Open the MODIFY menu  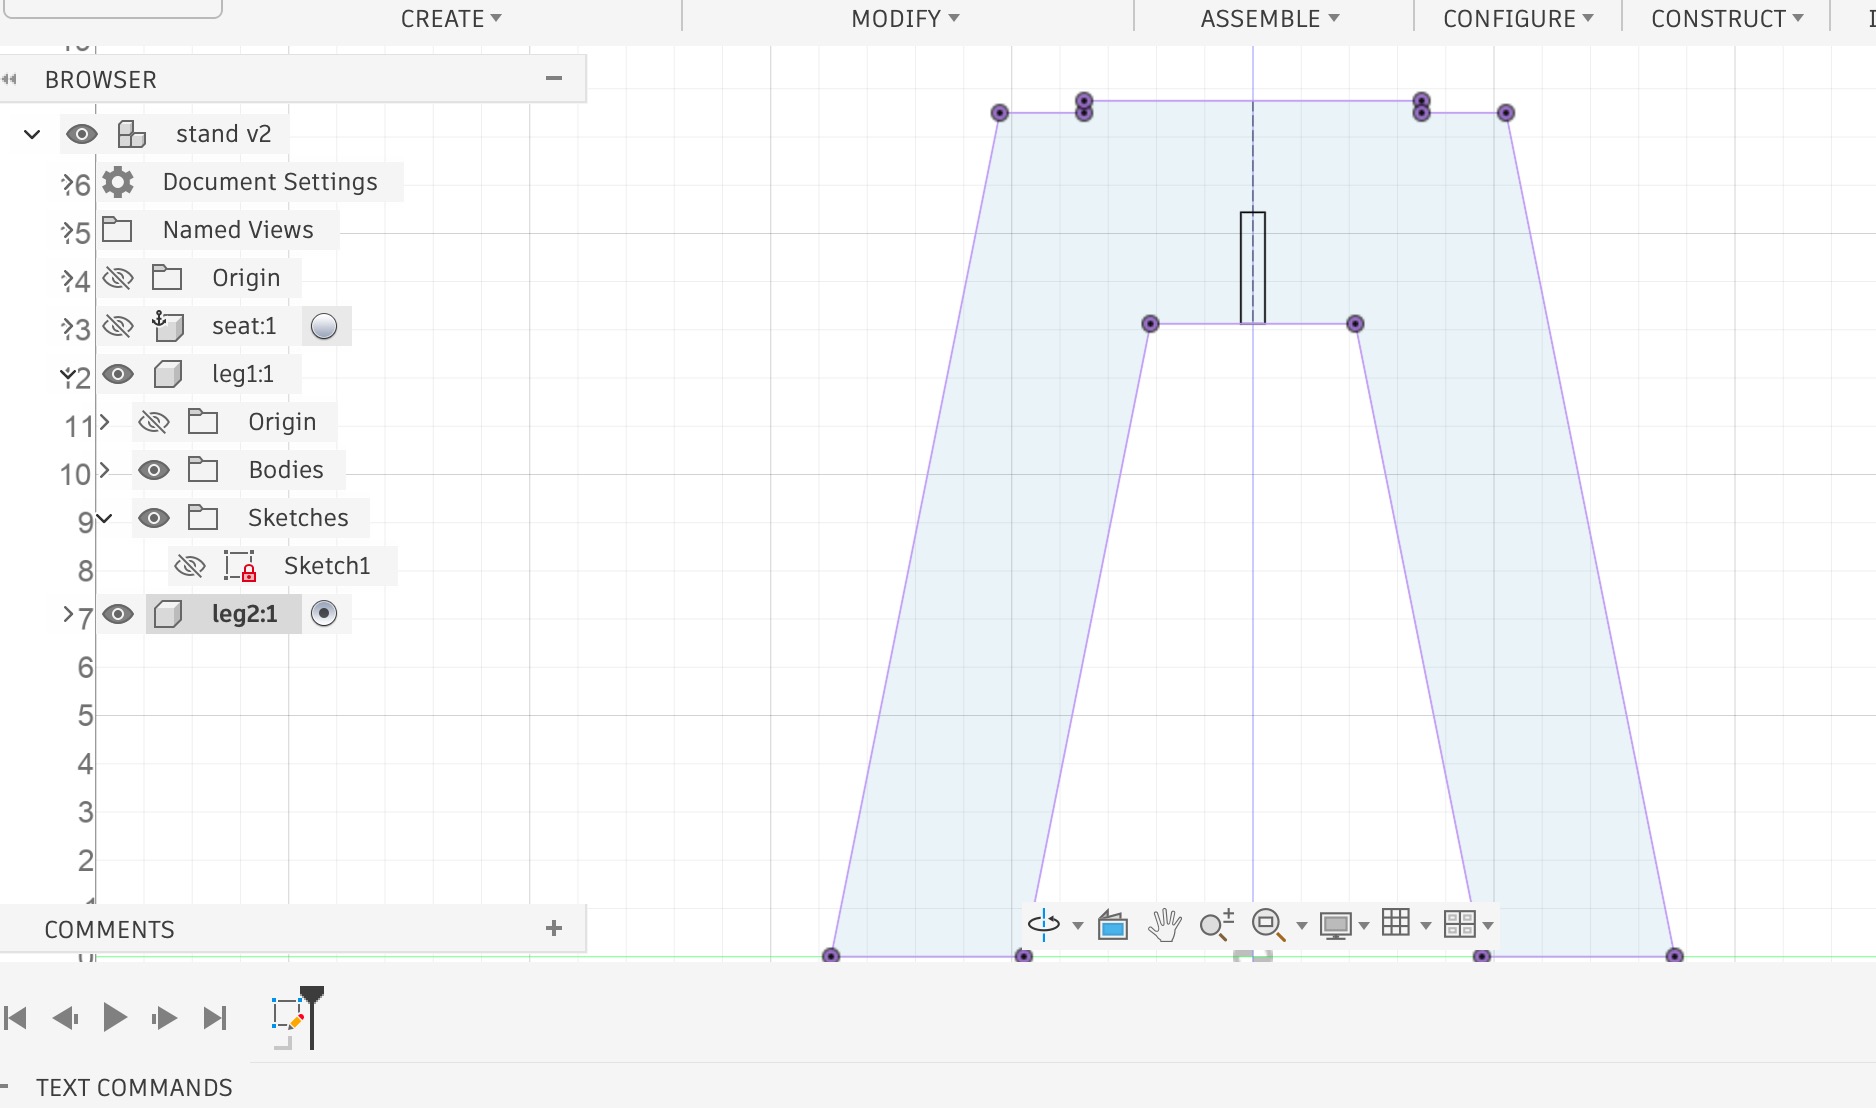[905, 19]
